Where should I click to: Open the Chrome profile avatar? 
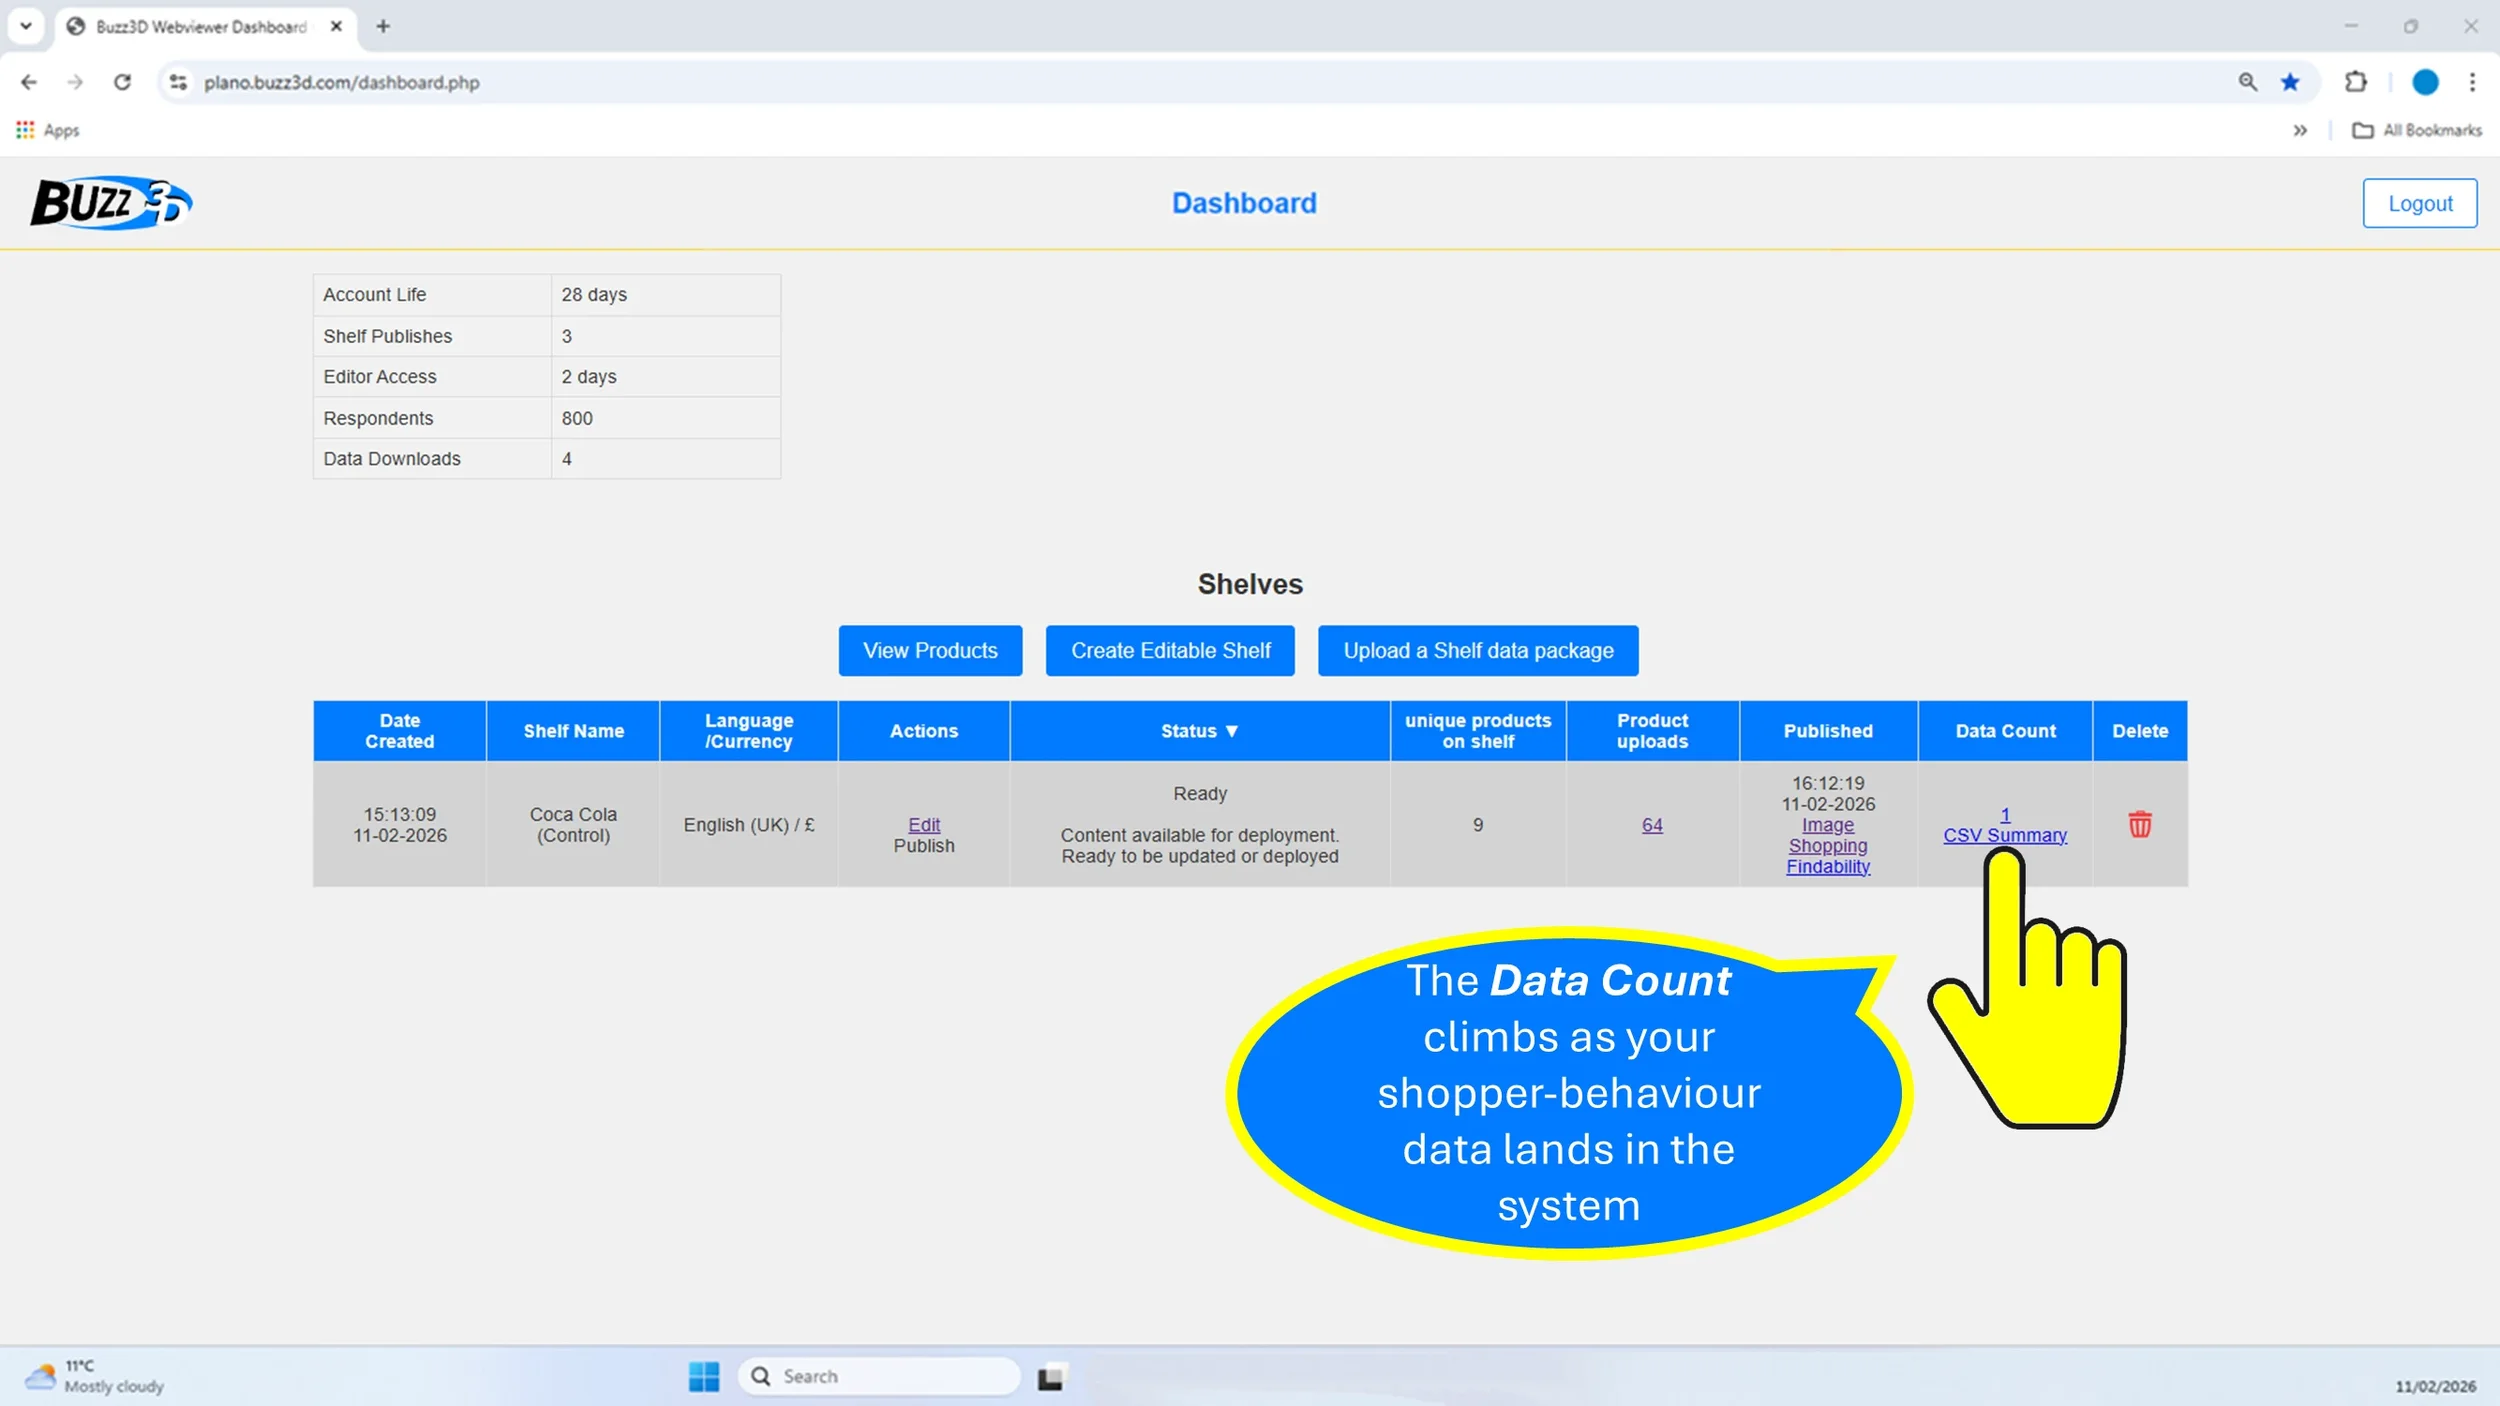click(2424, 82)
